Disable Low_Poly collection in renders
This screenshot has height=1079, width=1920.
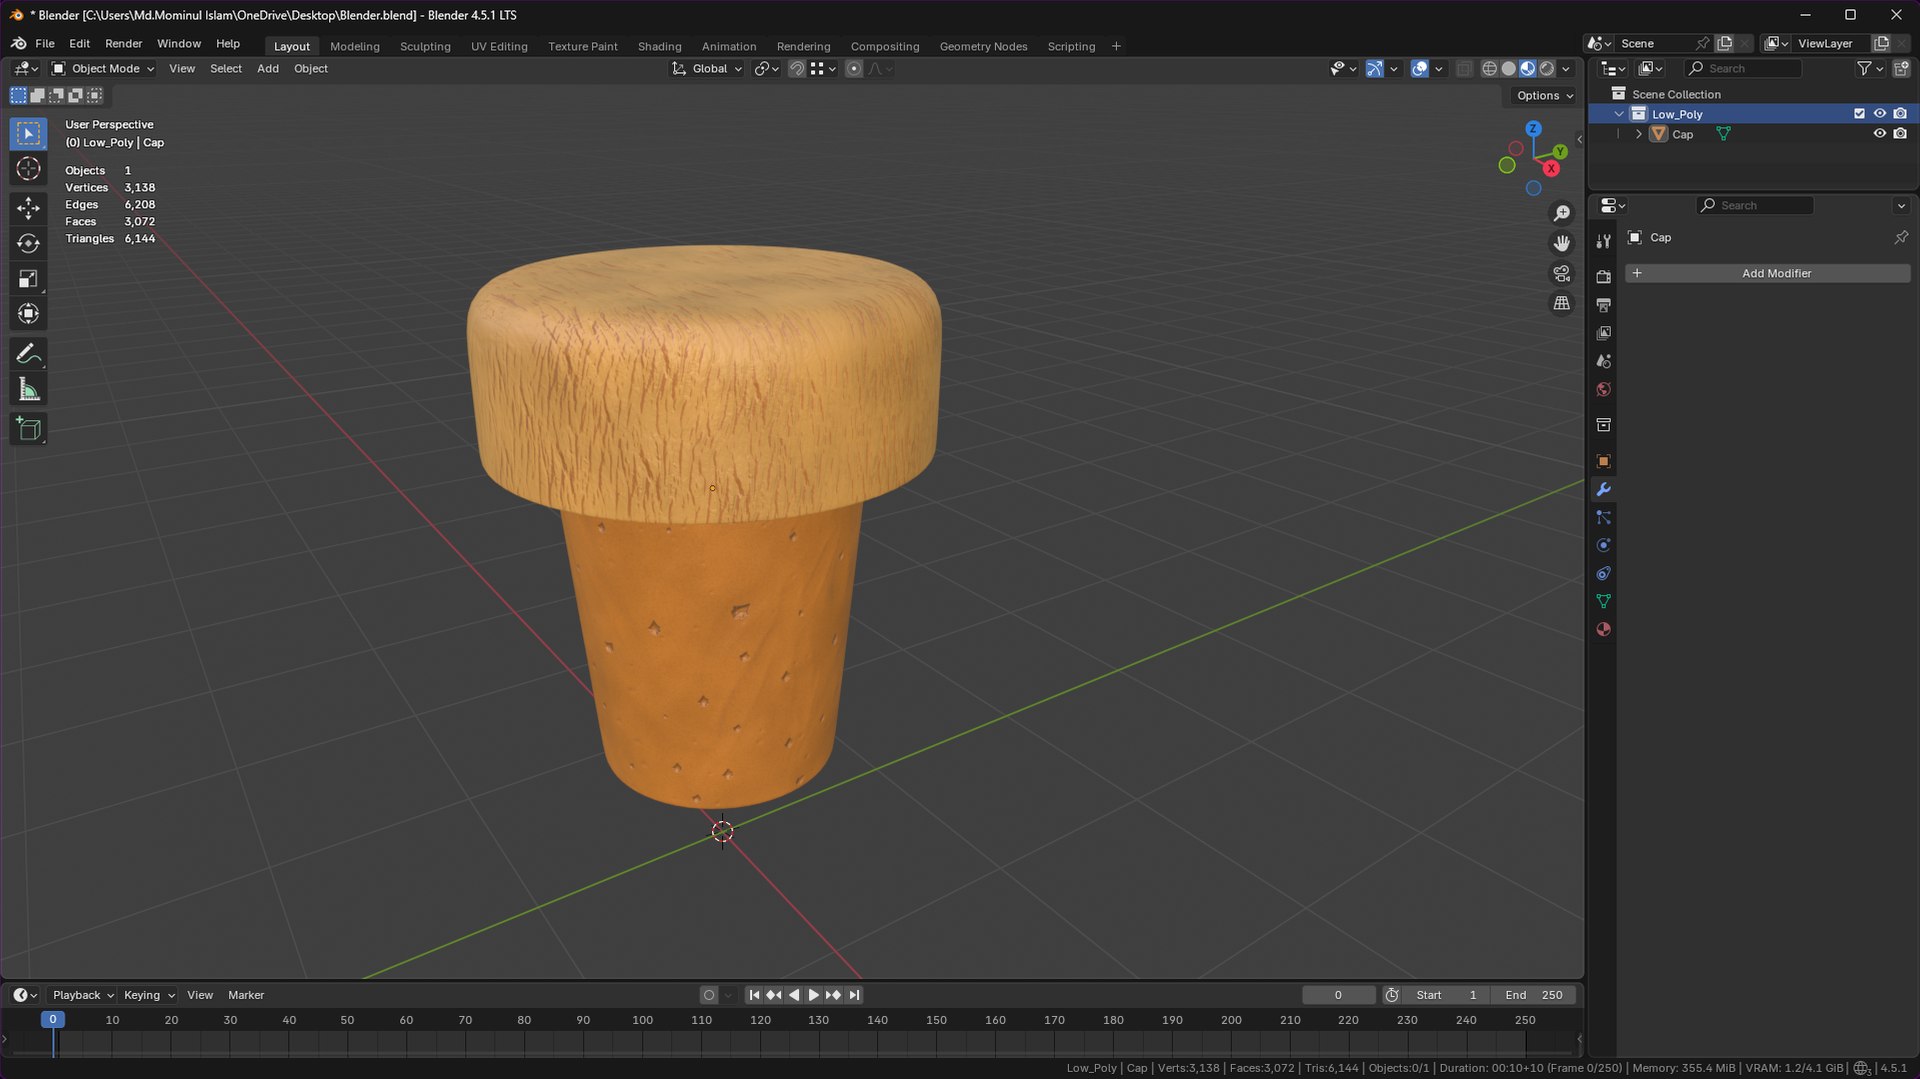1900,114
